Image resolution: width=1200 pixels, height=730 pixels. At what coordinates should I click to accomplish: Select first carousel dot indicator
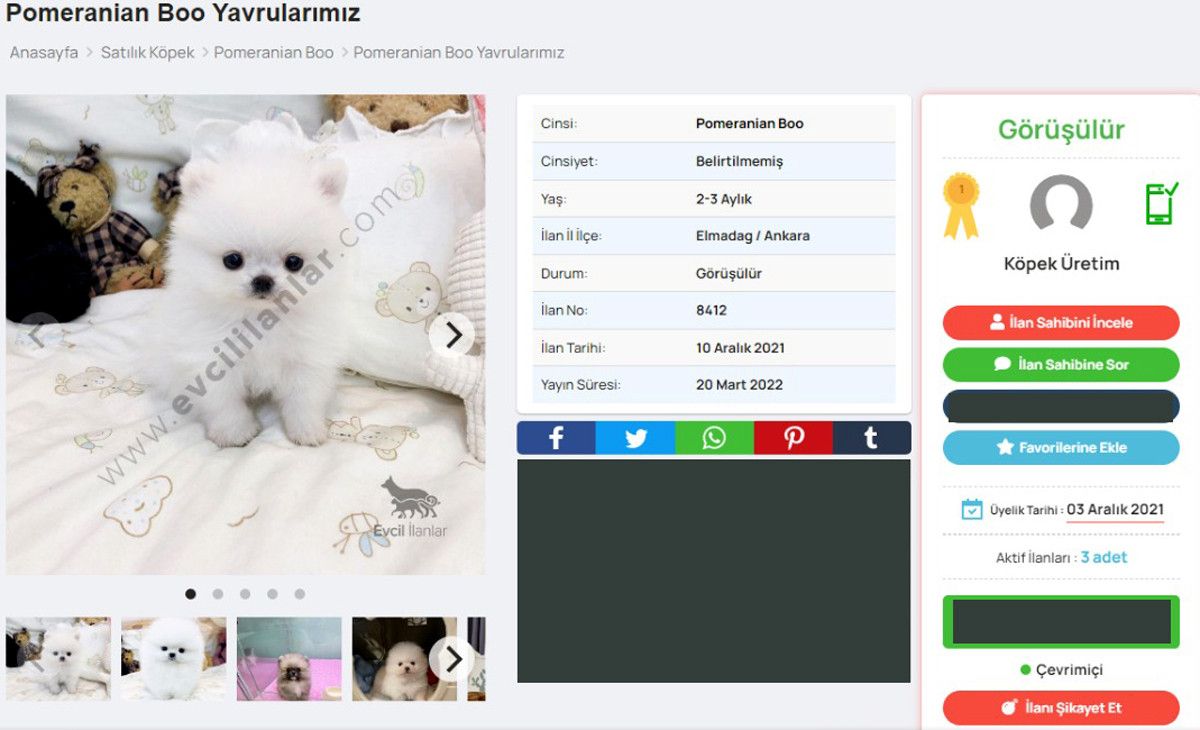click(x=191, y=594)
